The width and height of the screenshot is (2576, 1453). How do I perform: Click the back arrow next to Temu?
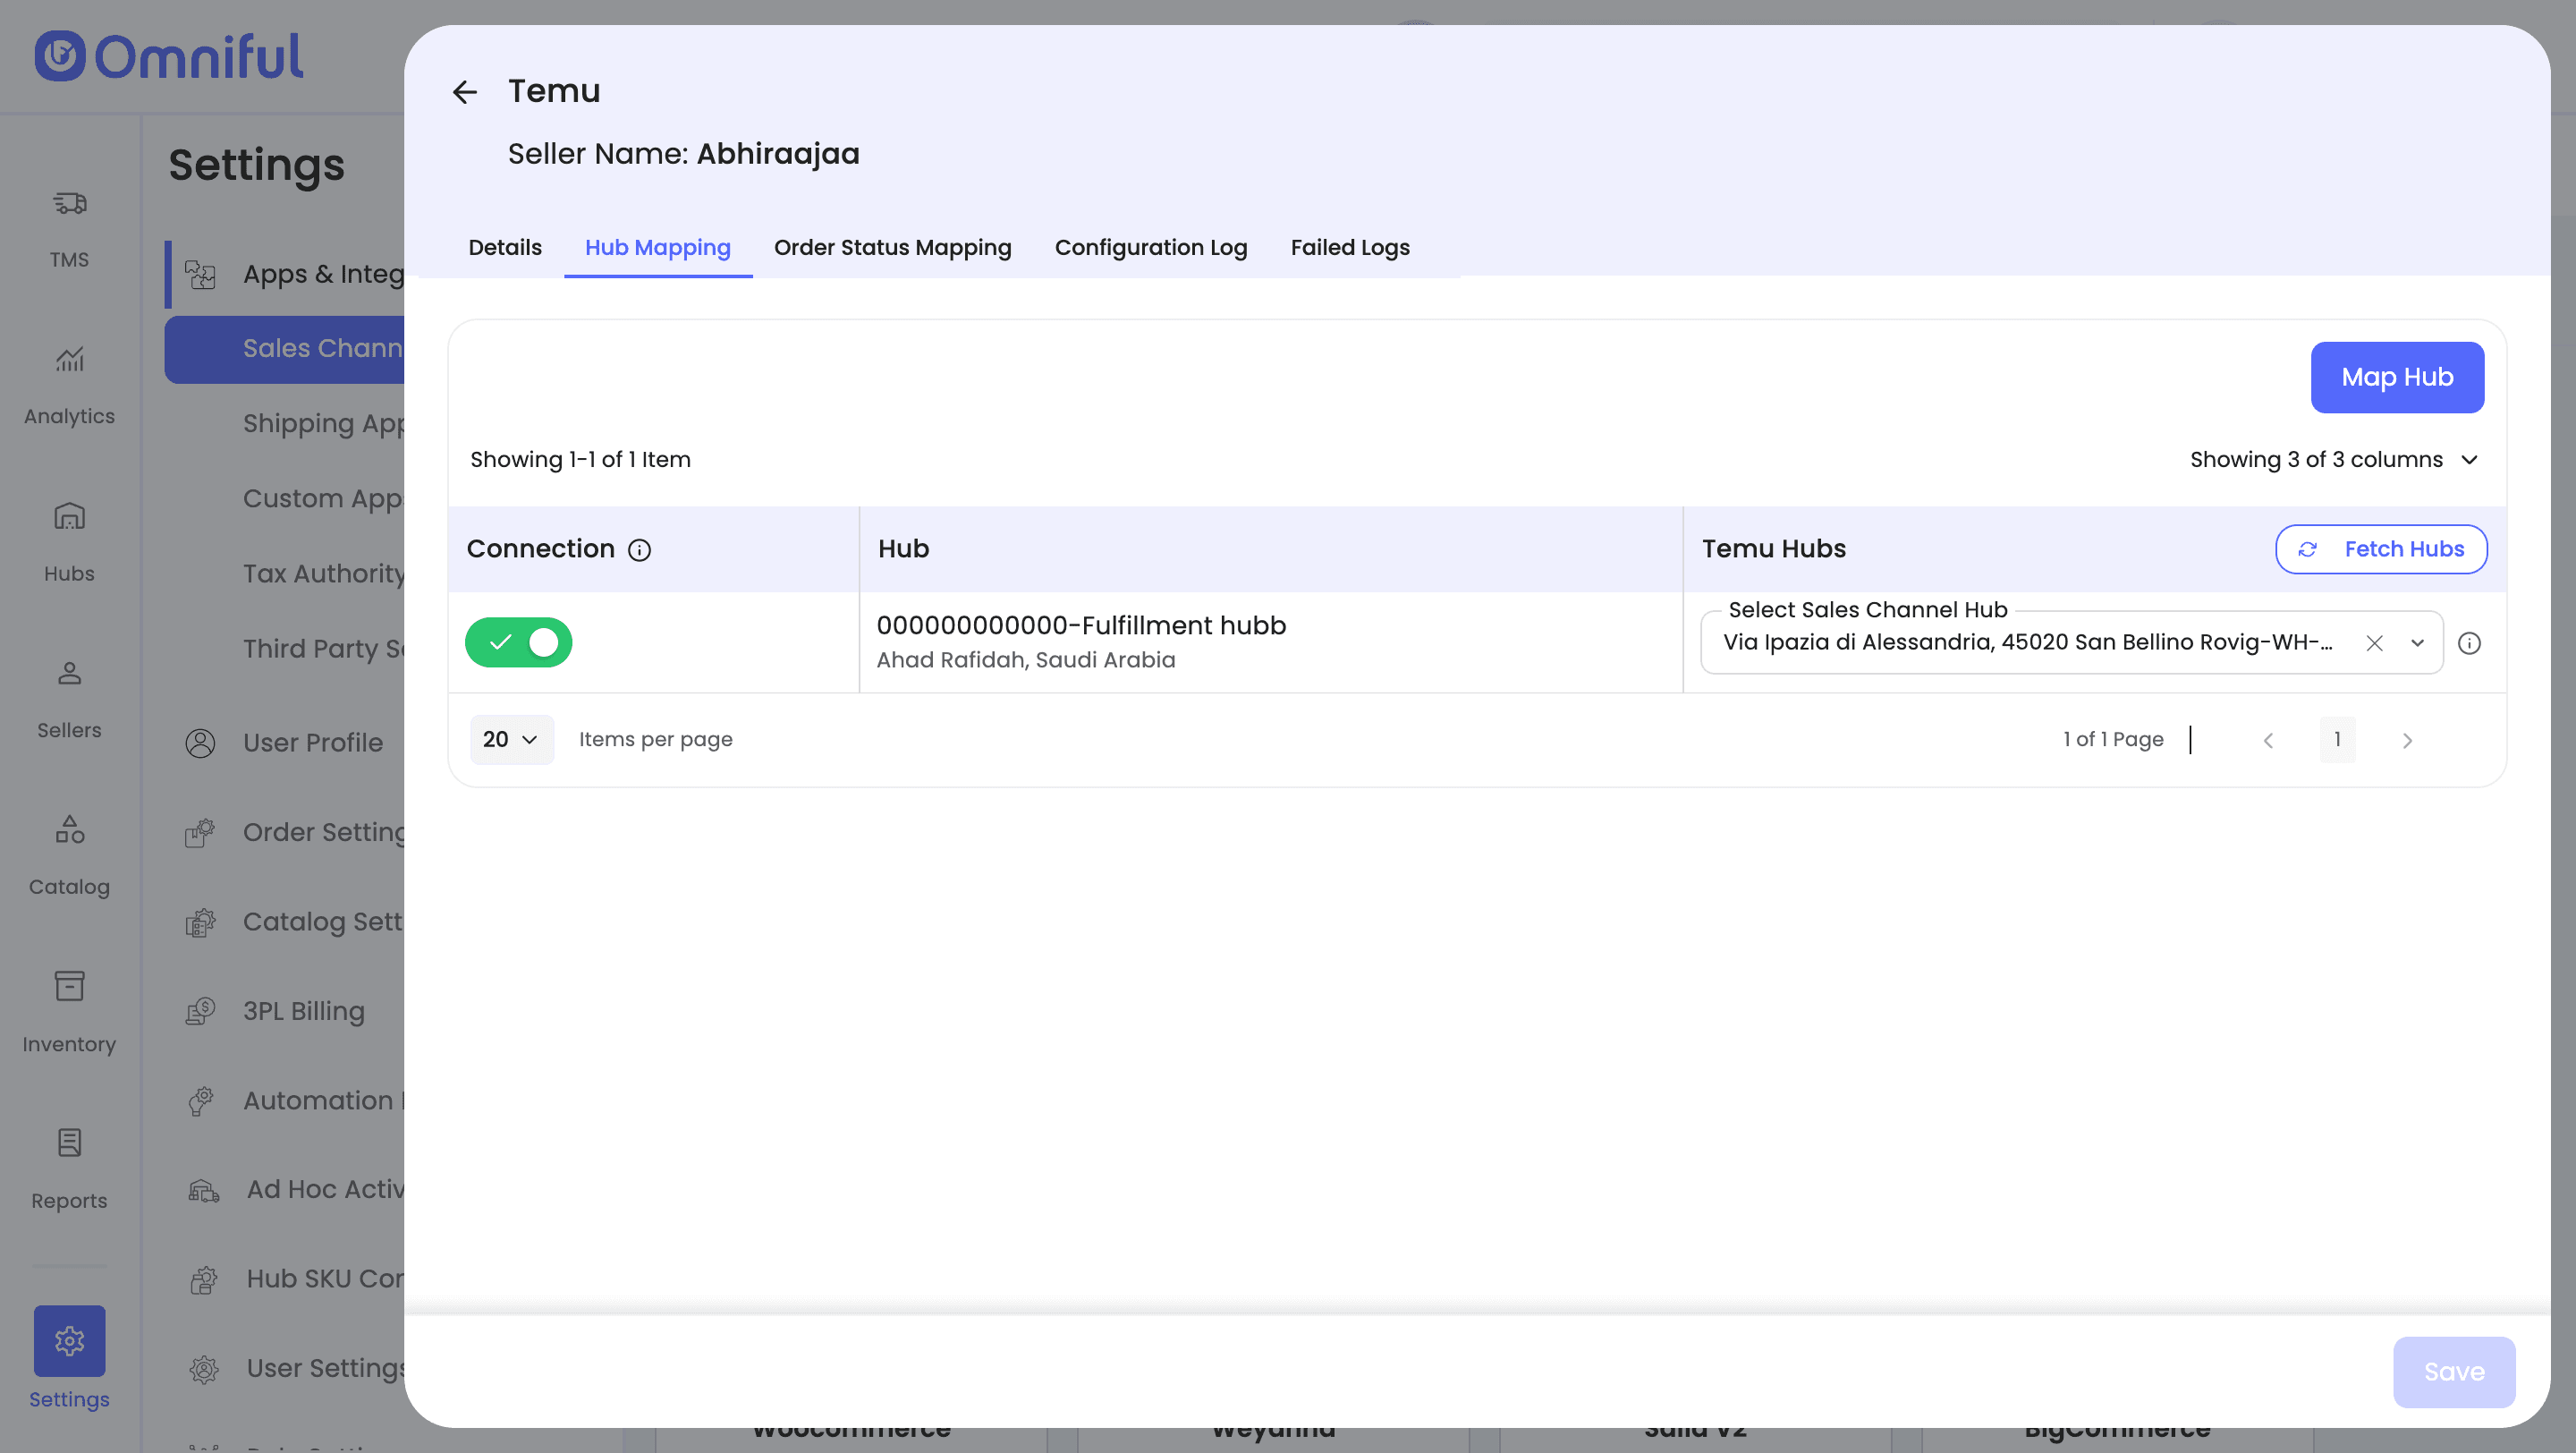click(465, 92)
